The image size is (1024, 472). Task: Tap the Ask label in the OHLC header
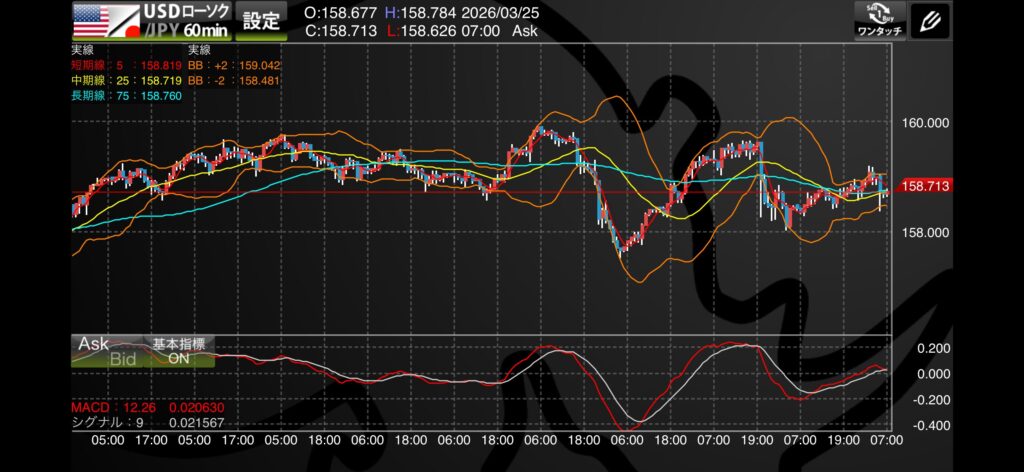point(524,31)
